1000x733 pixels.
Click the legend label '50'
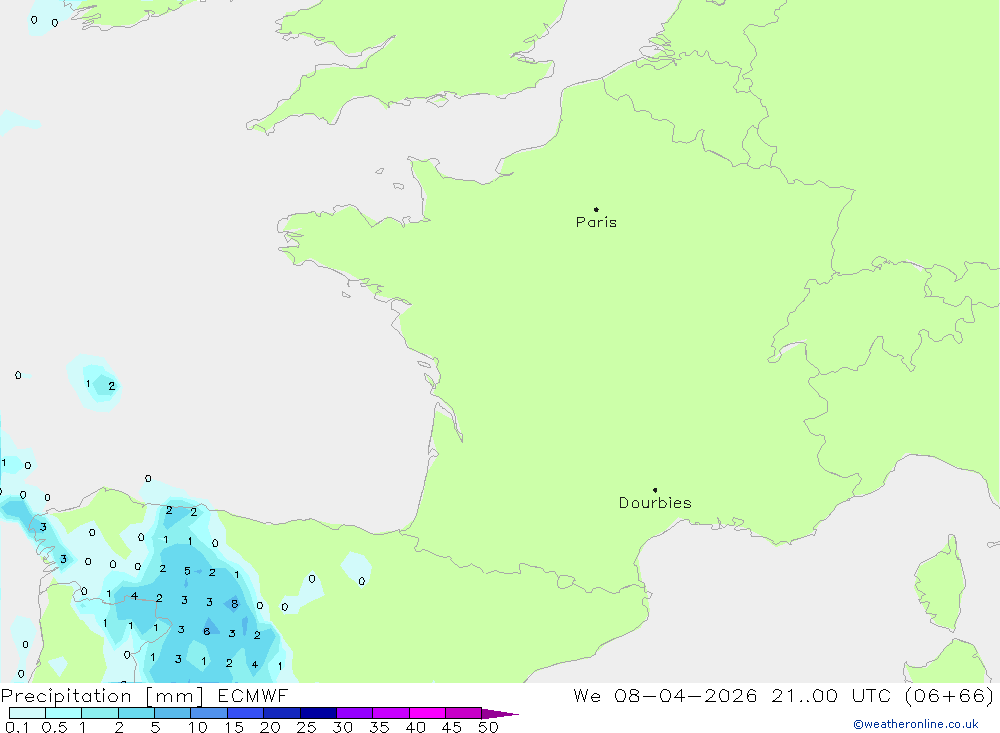tap(488, 727)
